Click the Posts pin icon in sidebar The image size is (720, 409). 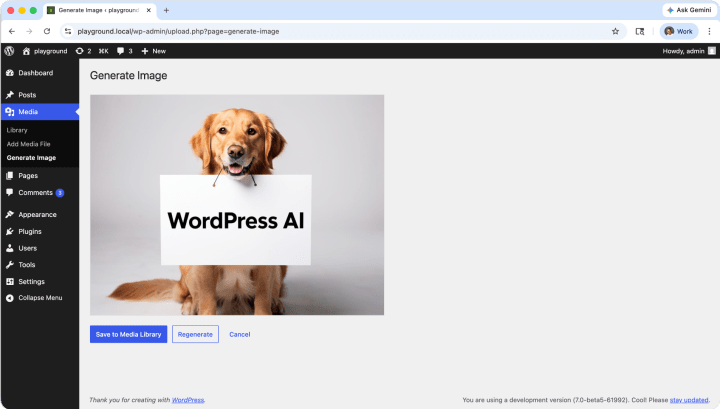(10, 95)
